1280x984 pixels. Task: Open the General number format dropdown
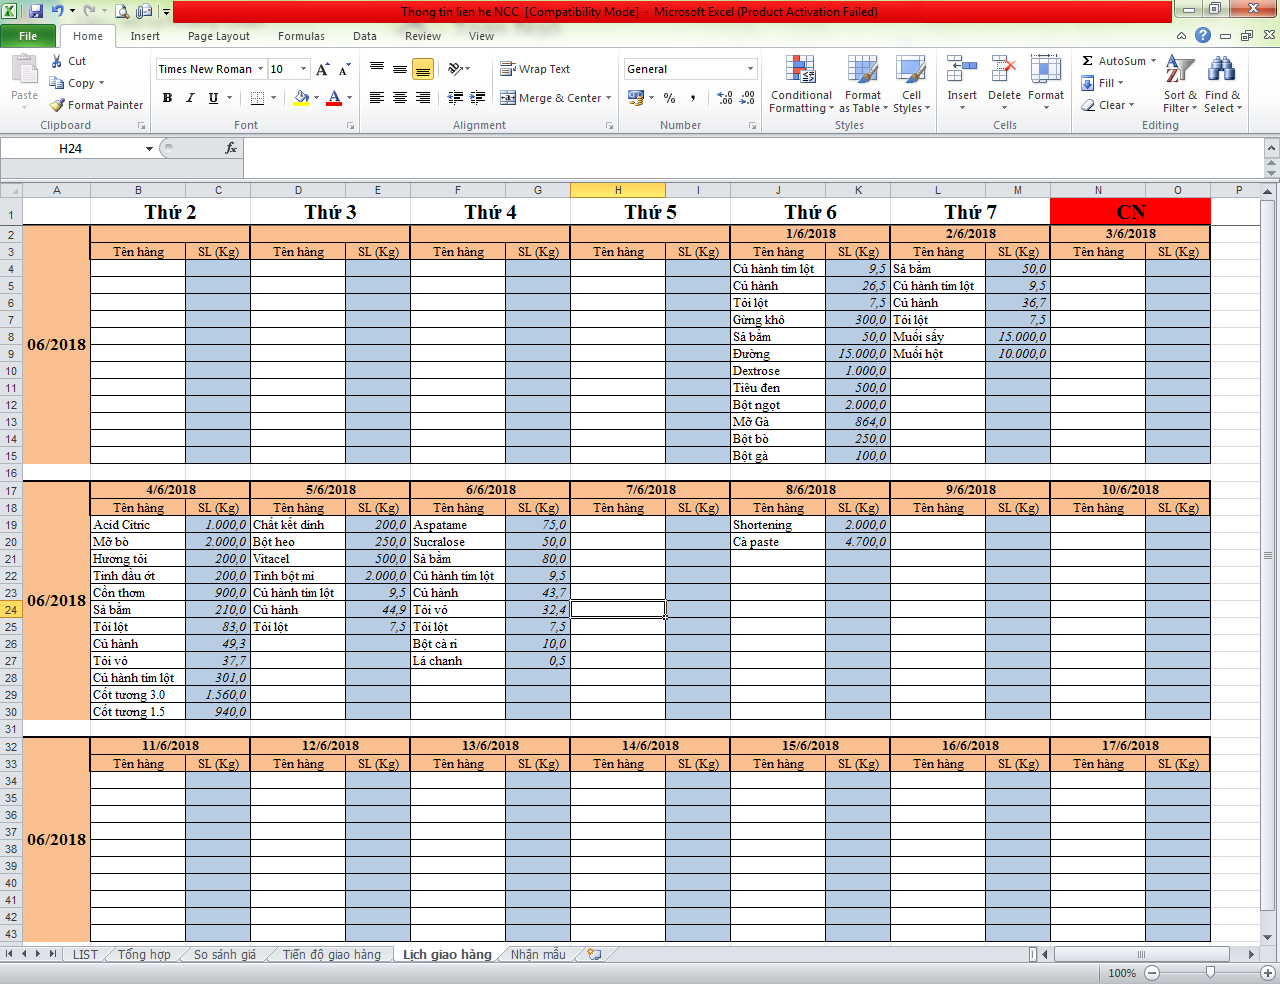750,69
